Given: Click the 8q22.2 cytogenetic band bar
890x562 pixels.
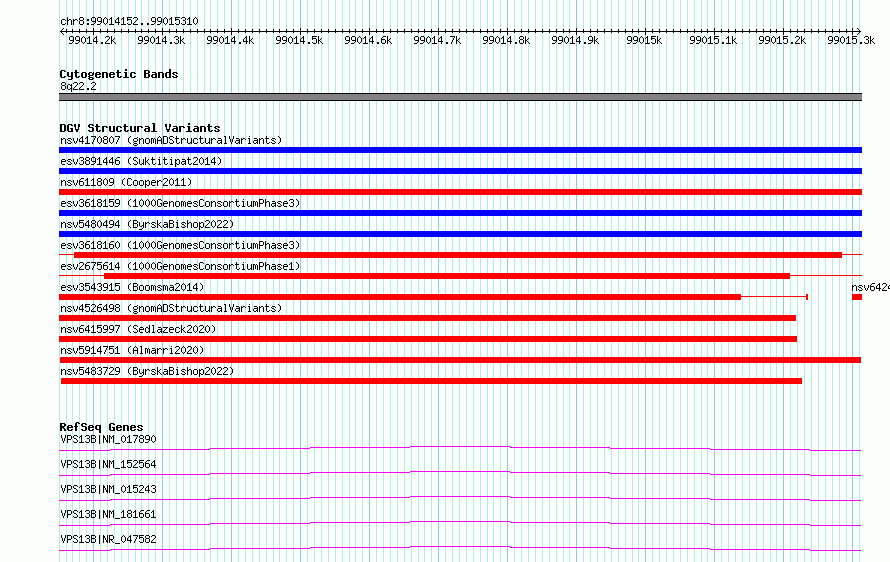Looking at the screenshot, I should tap(460, 97).
